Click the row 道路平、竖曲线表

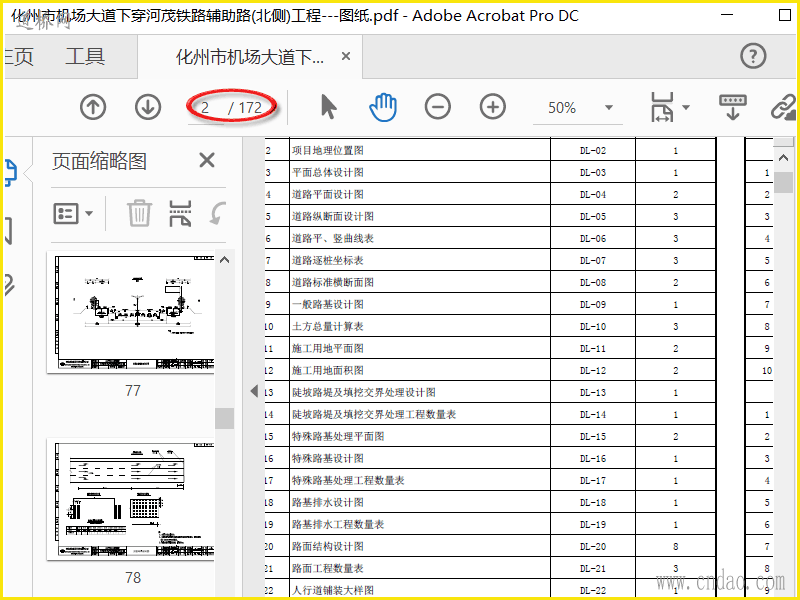tap(490, 238)
